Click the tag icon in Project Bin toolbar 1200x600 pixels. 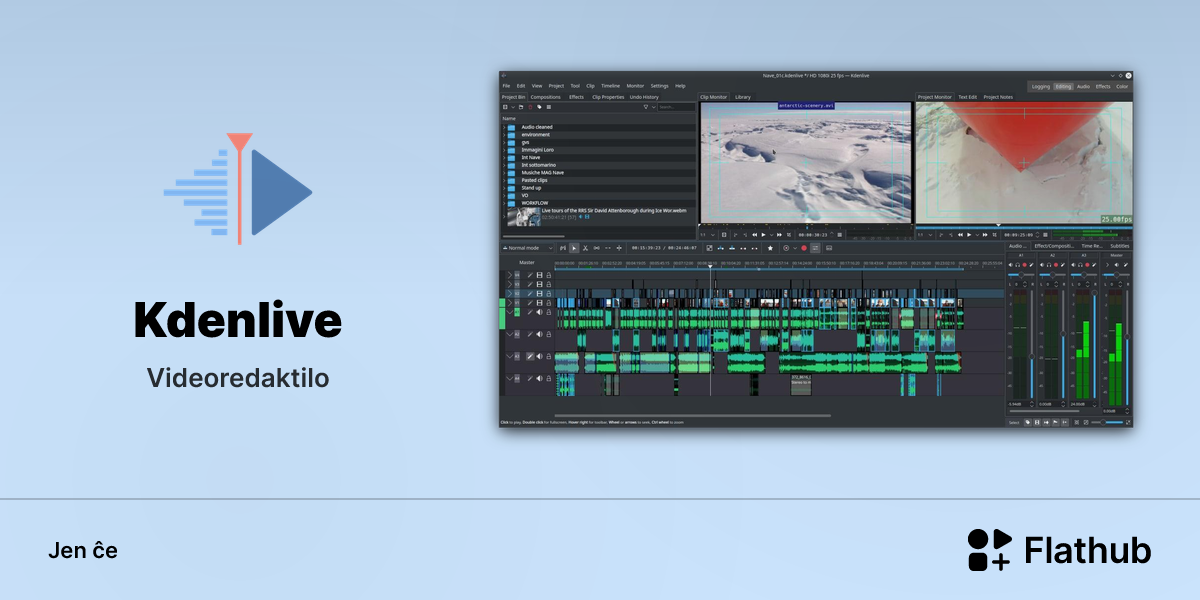pos(539,107)
